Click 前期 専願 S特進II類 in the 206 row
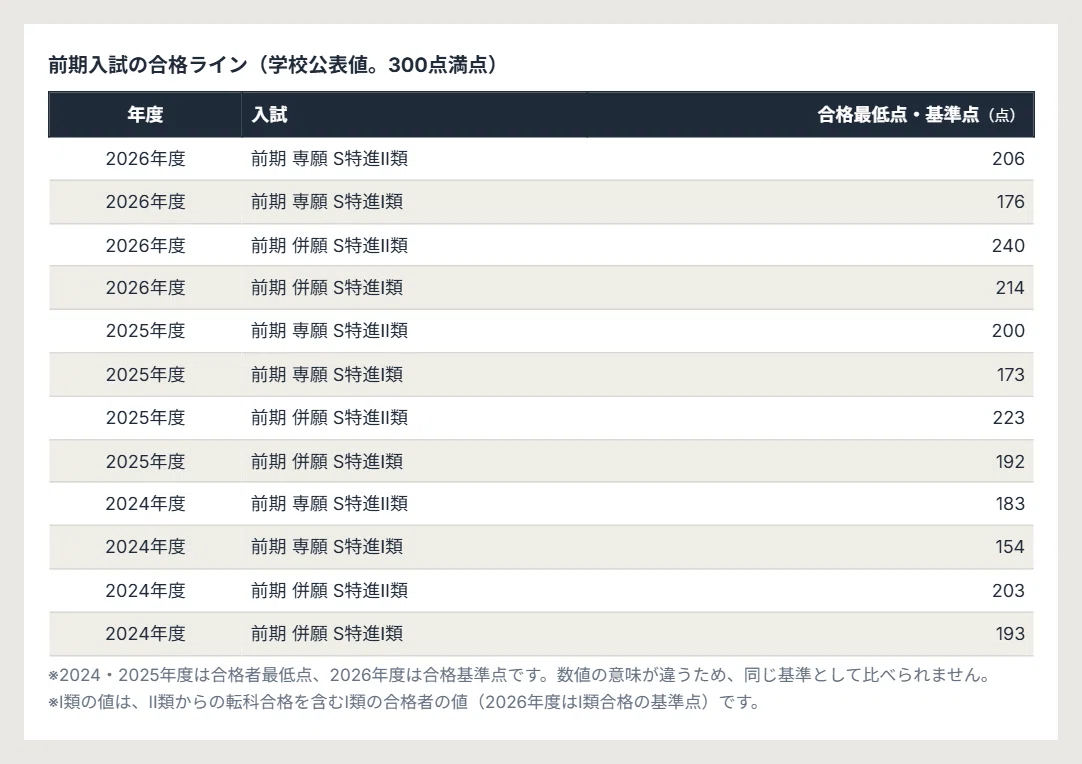This screenshot has height=764, width=1082. (329, 159)
